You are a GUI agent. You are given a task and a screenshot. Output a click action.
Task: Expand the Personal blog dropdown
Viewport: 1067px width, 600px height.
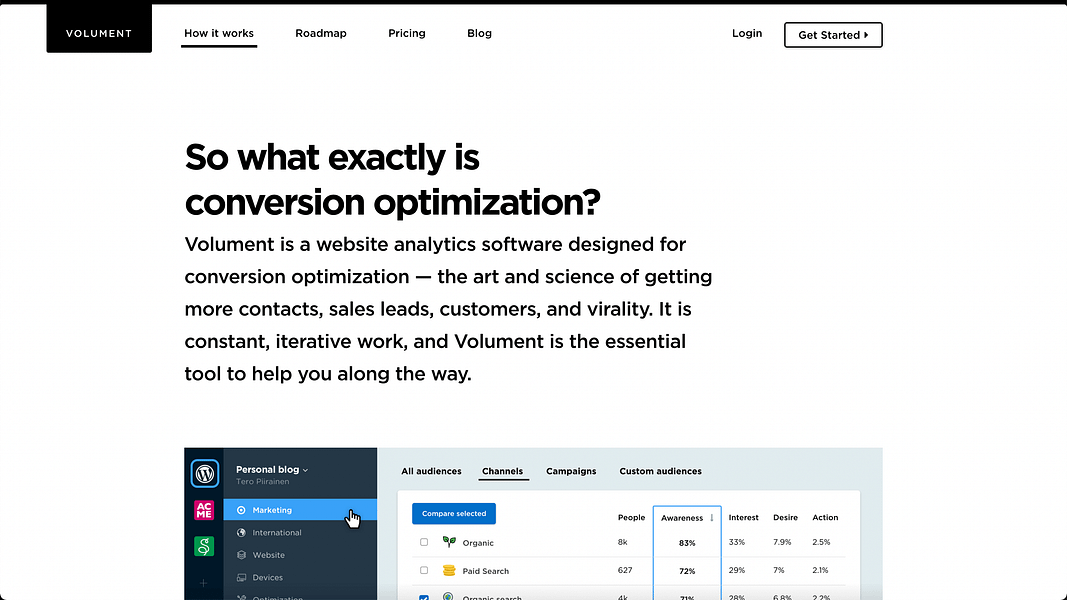(x=272, y=469)
